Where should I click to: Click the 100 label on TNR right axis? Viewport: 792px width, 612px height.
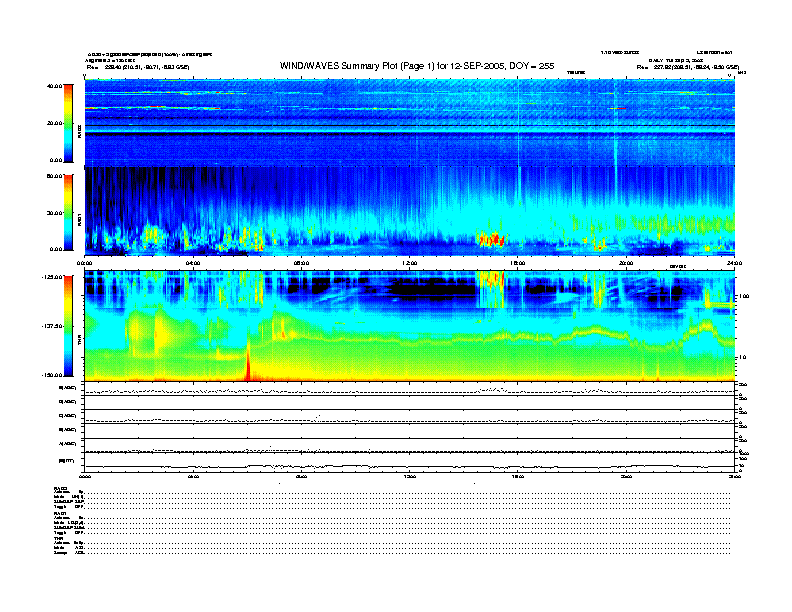click(744, 296)
